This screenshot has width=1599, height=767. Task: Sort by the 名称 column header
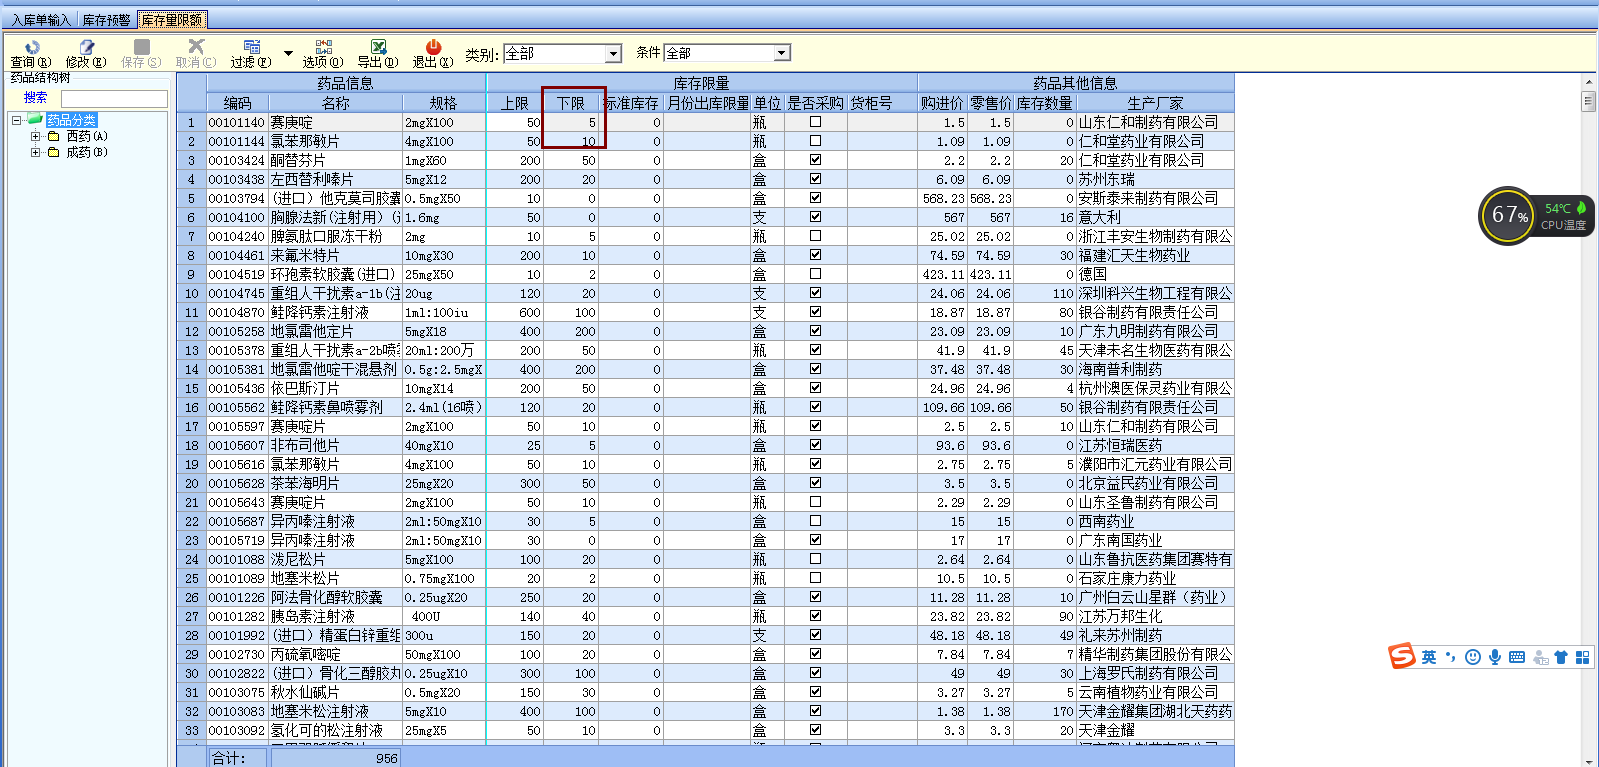click(335, 103)
